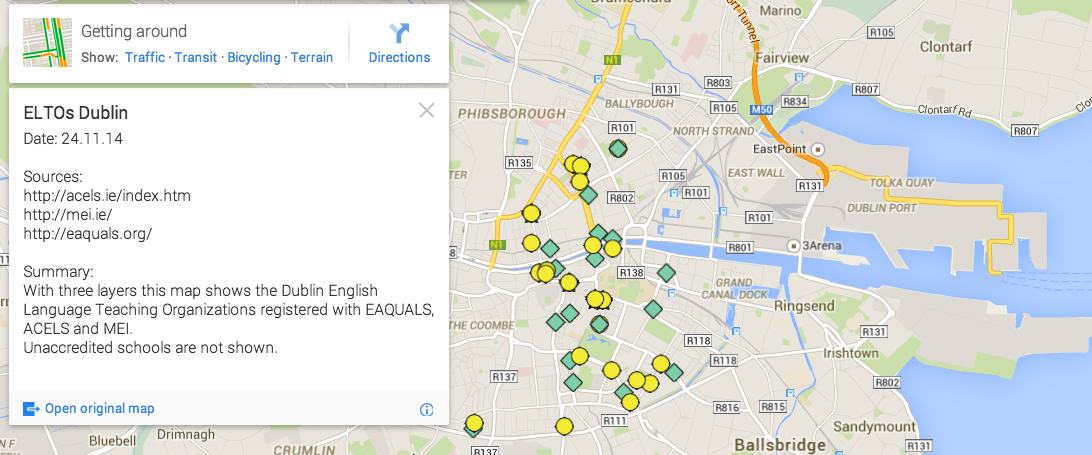Click the M50 motorway shield
Screen dimensions: 1092x455
point(760,109)
